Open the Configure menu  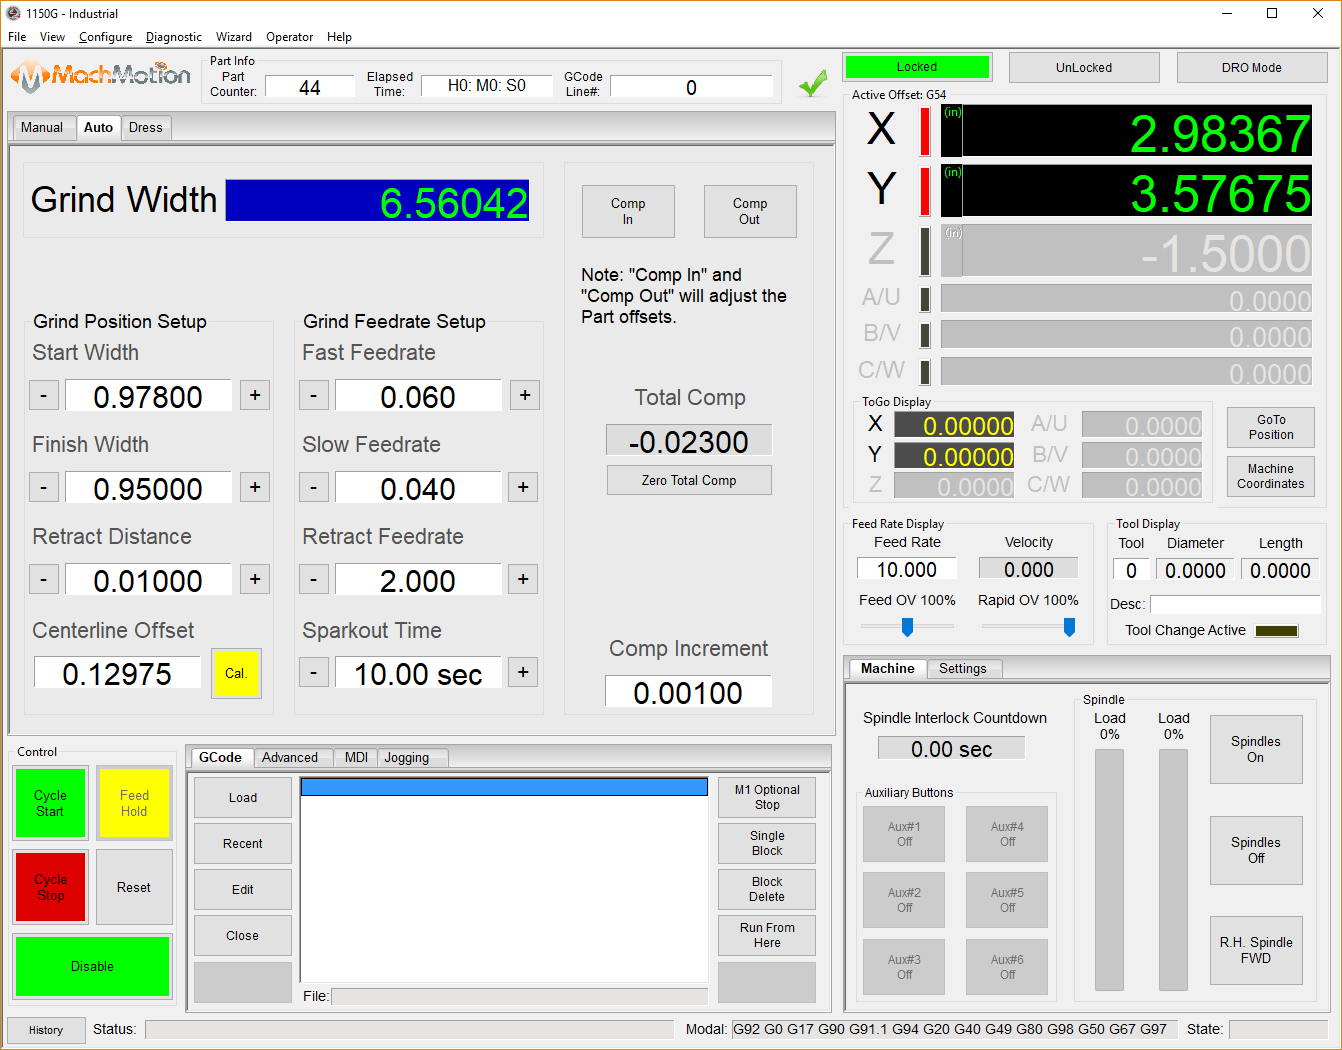pyautogui.click(x=106, y=37)
